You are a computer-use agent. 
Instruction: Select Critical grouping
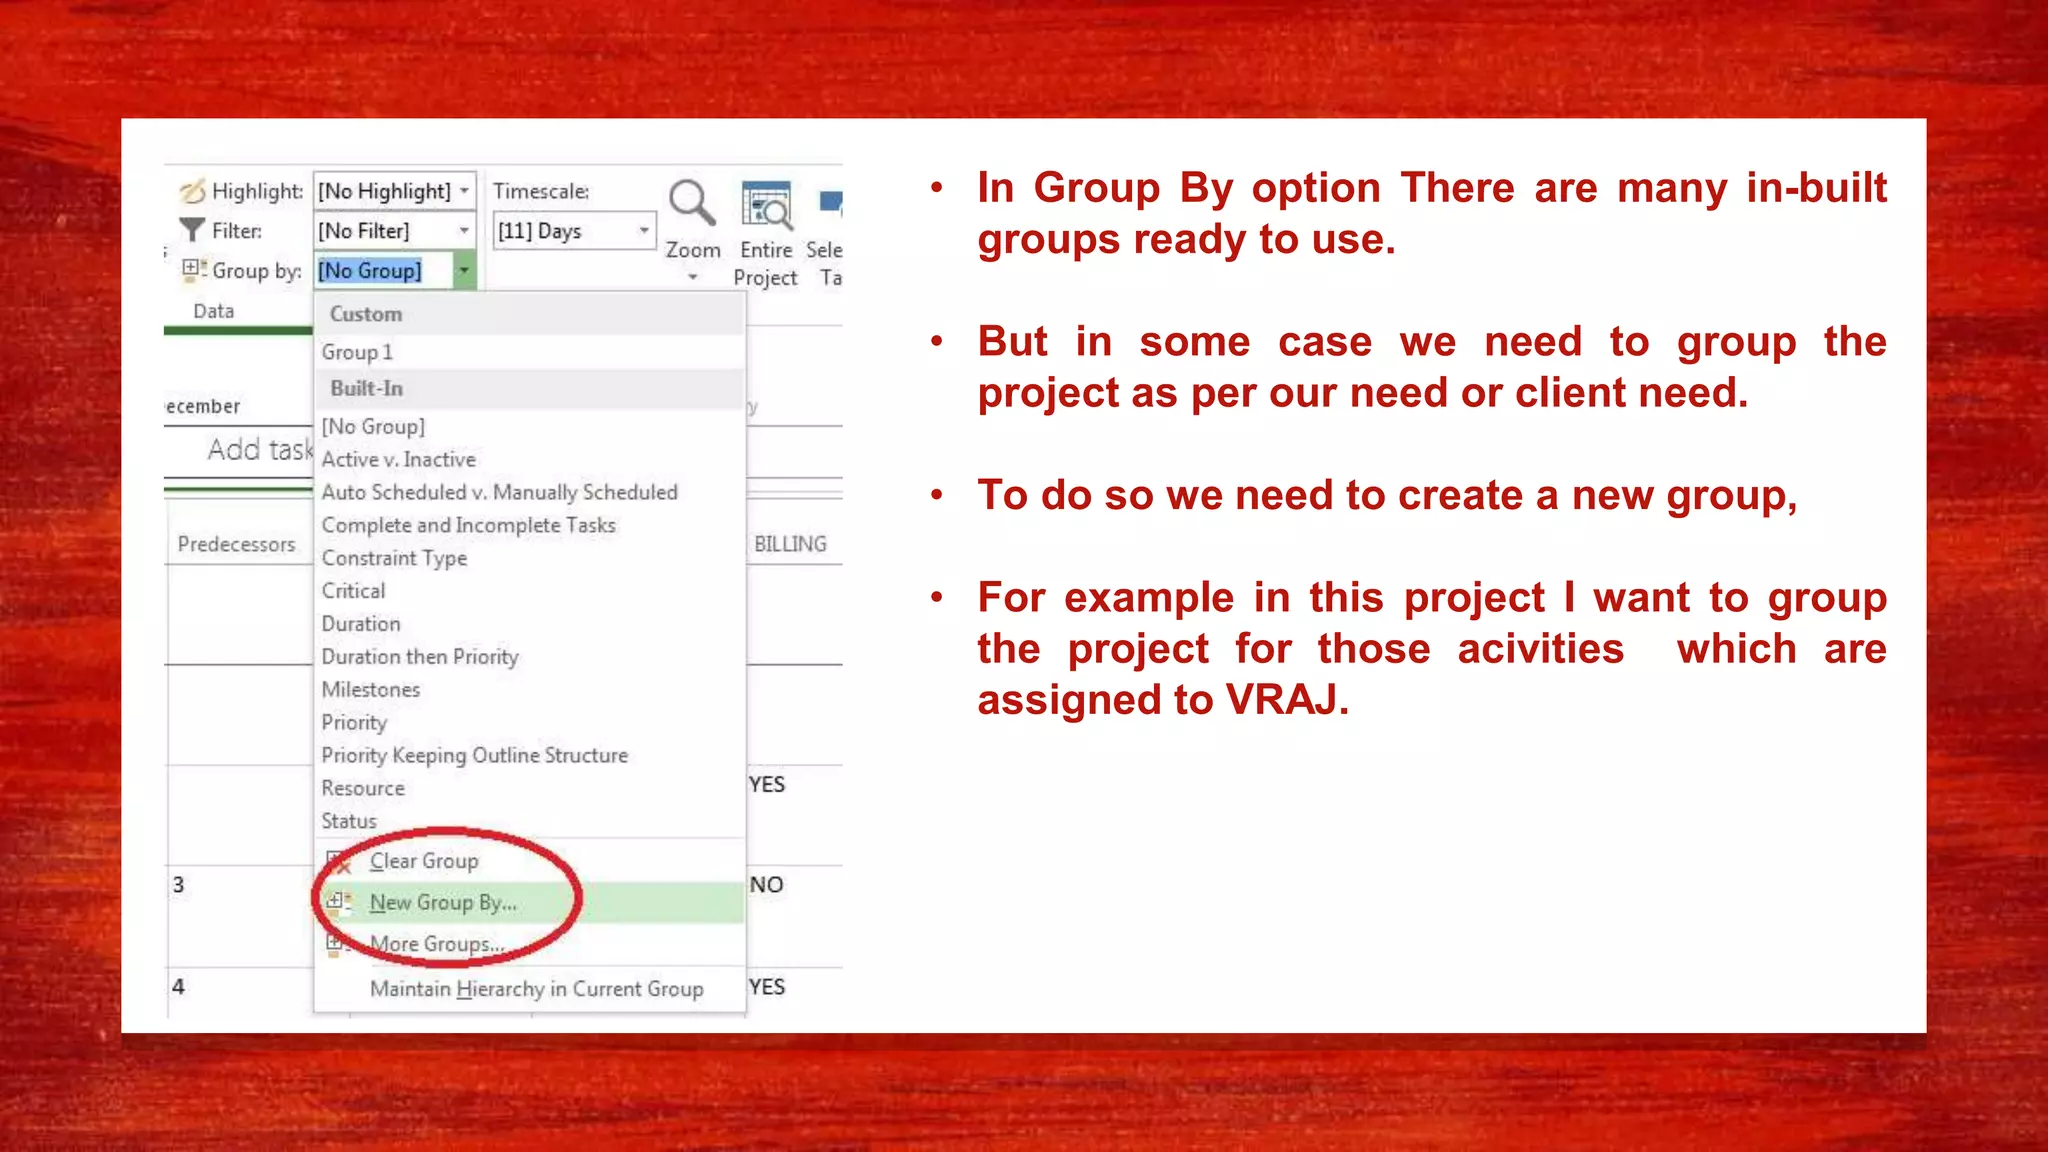[x=530, y=591]
